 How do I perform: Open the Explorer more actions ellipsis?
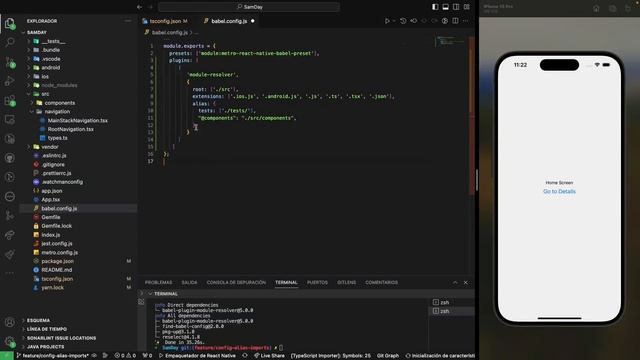[128, 21]
